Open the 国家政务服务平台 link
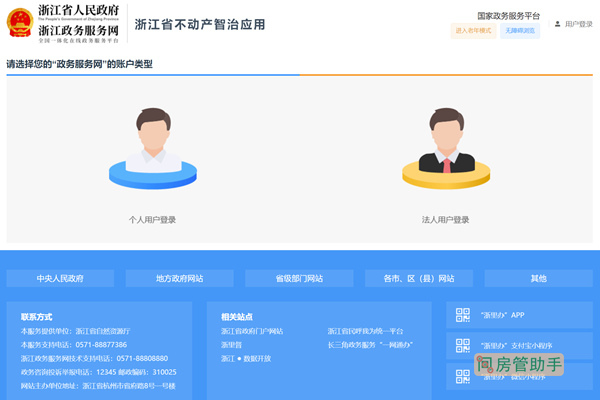600x400 pixels. [x=508, y=16]
